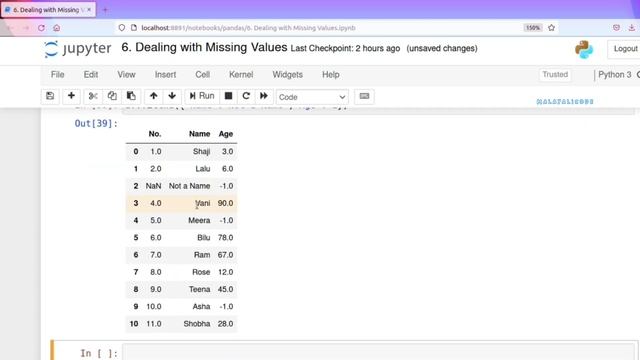
Task: Click the name Rose in table
Action: tap(201, 272)
